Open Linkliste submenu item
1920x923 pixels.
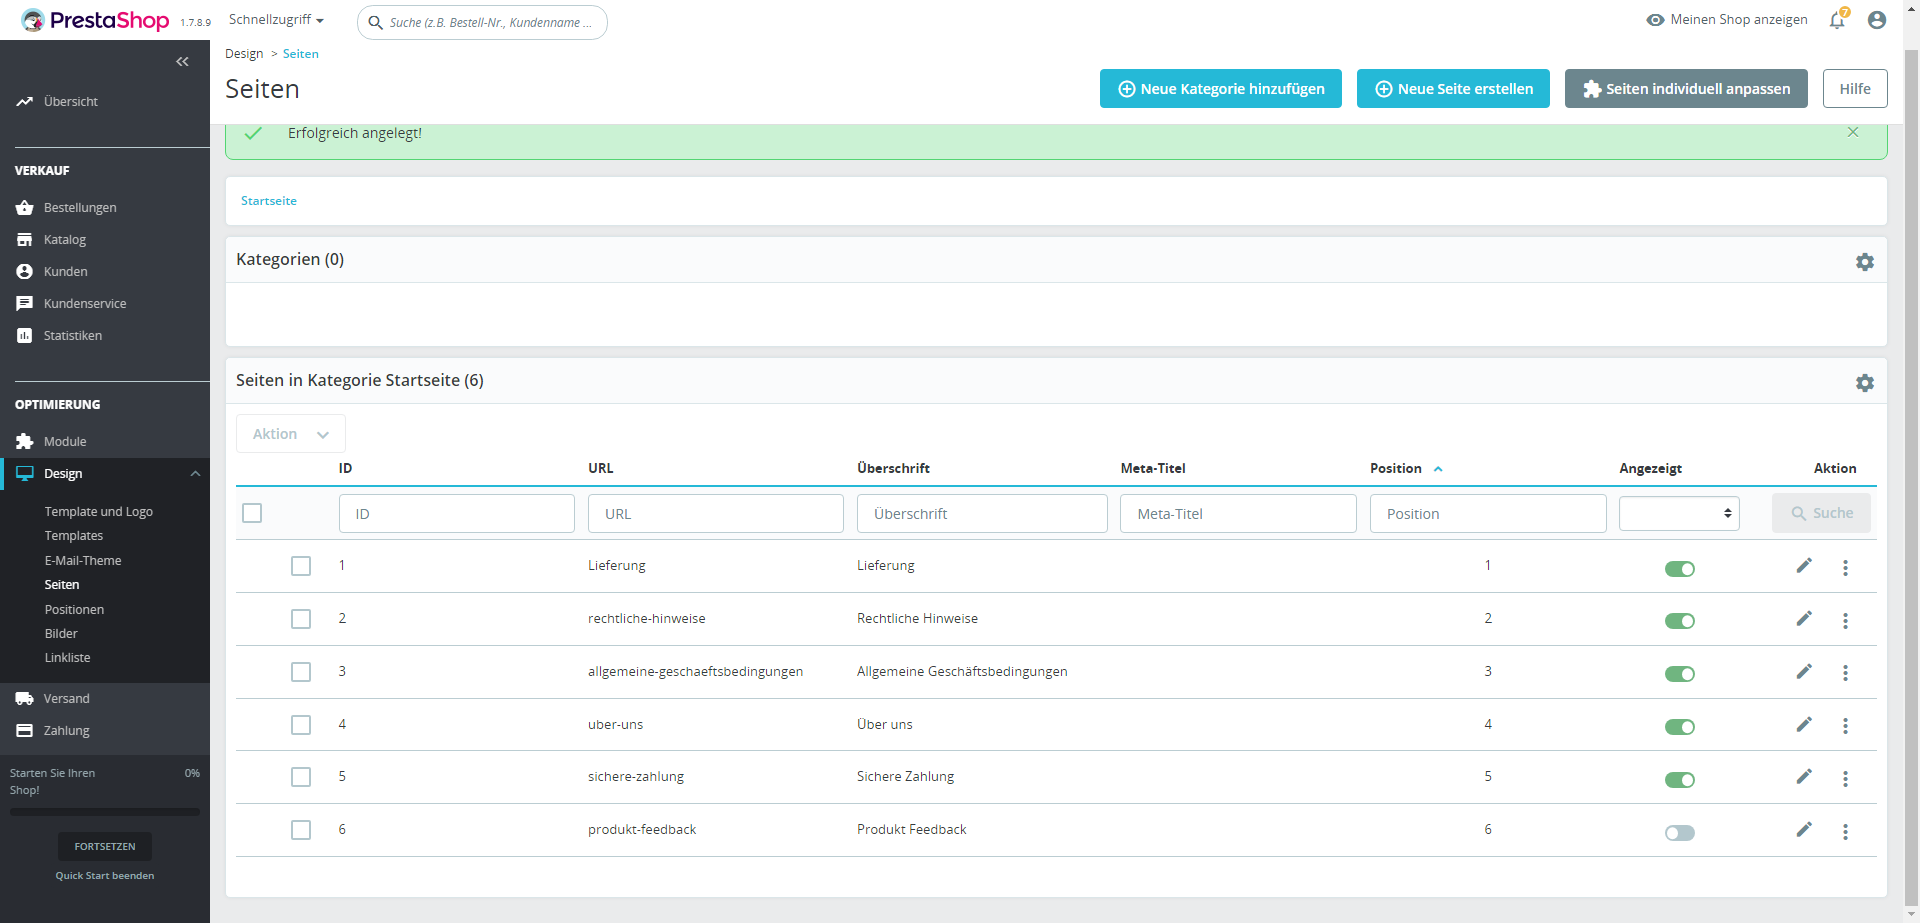click(x=68, y=658)
